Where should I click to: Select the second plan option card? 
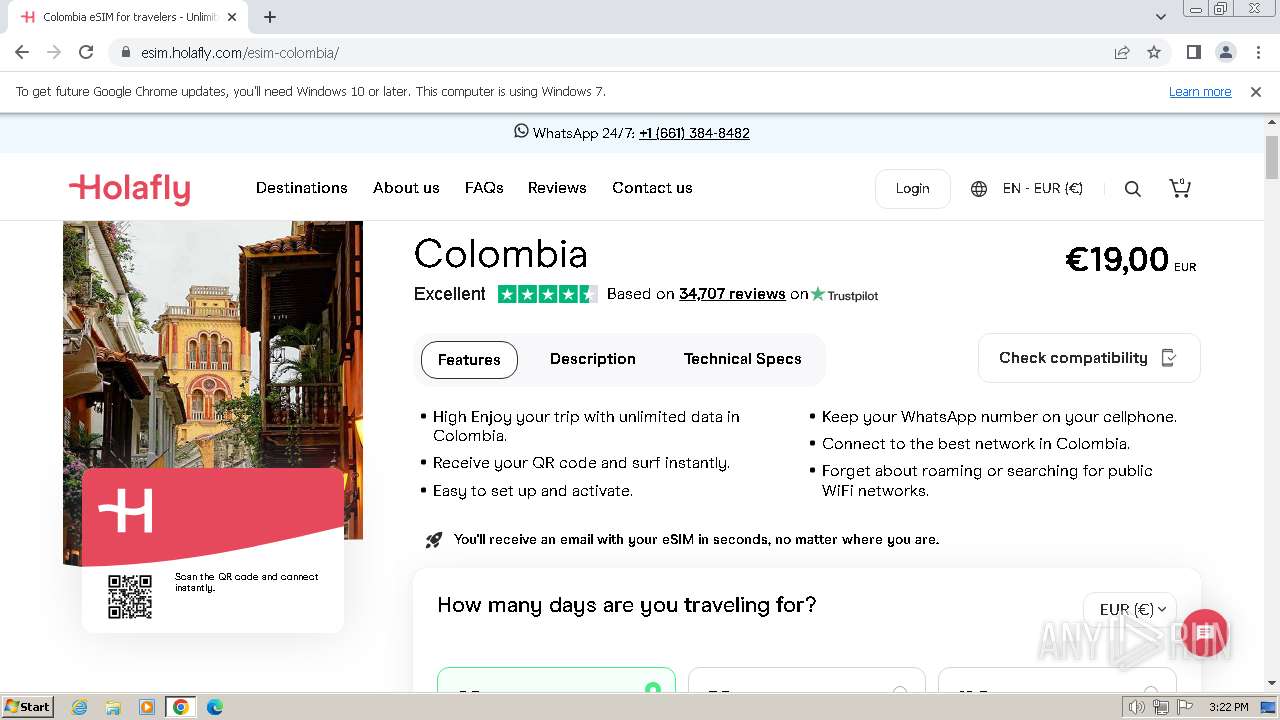coord(806,680)
